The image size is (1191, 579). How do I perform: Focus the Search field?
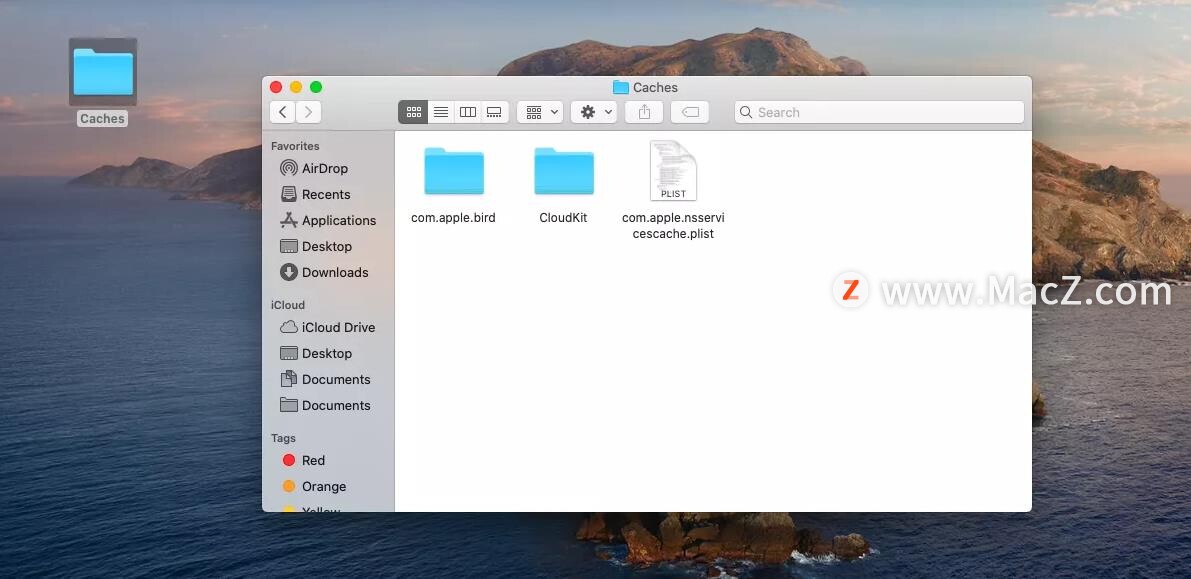click(x=880, y=112)
